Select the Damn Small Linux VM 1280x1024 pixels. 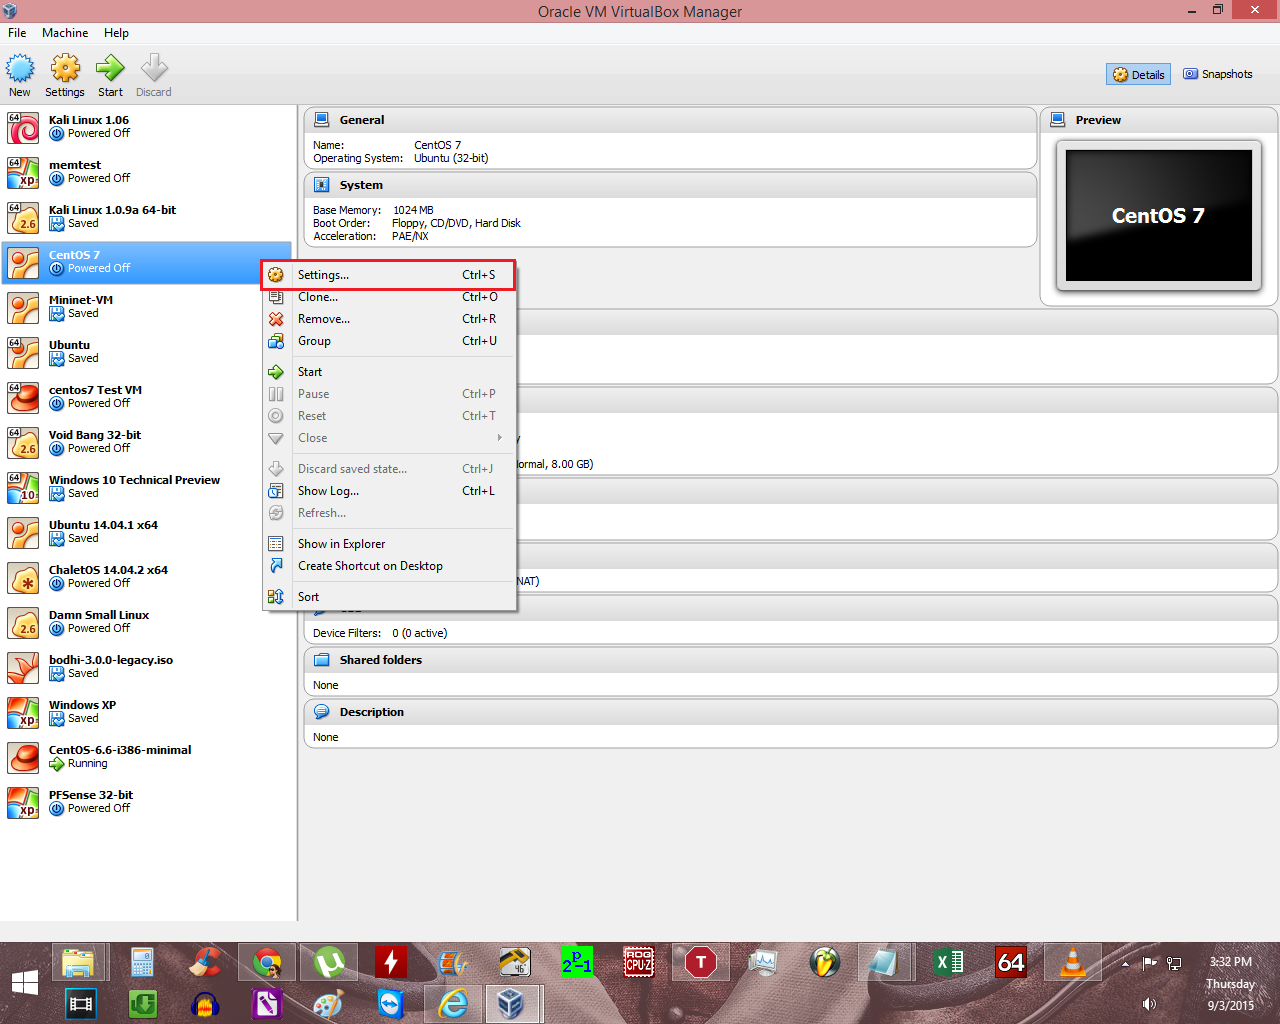(x=148, y=622)
